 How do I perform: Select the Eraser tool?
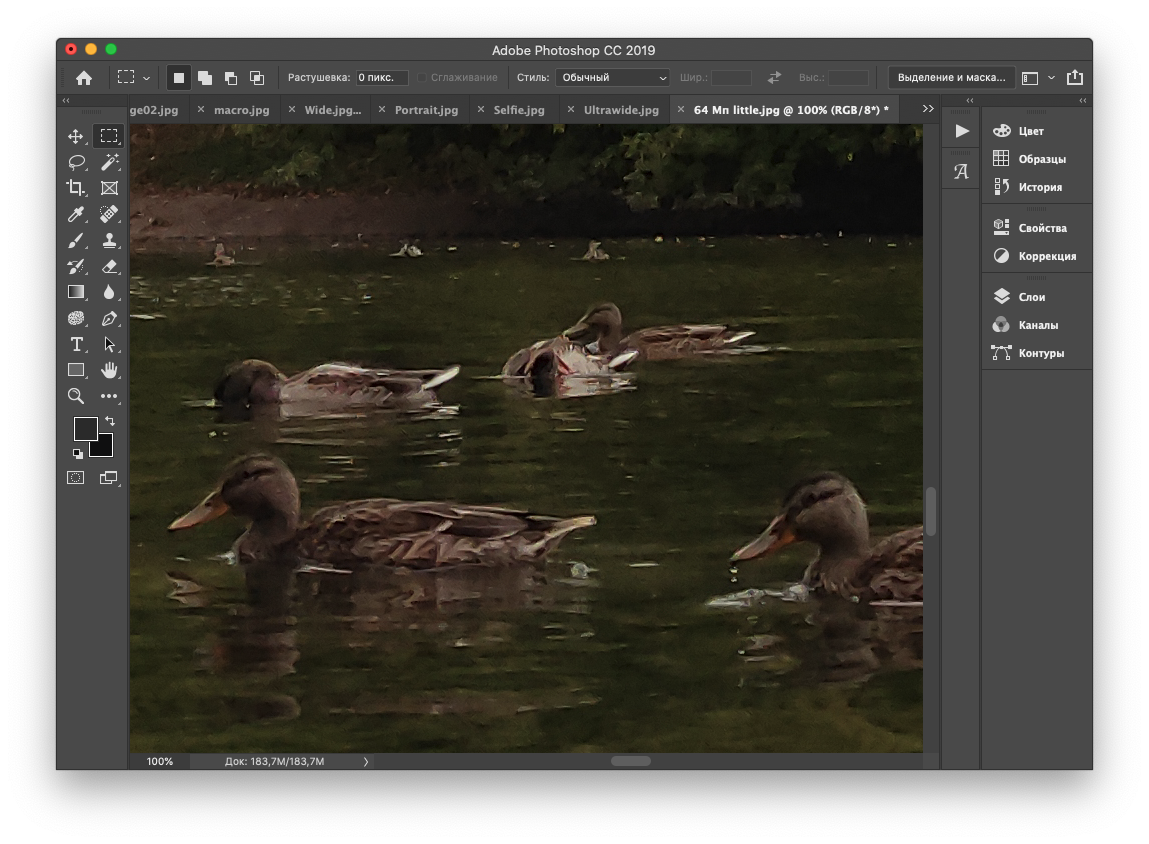[x=109, y=266]
